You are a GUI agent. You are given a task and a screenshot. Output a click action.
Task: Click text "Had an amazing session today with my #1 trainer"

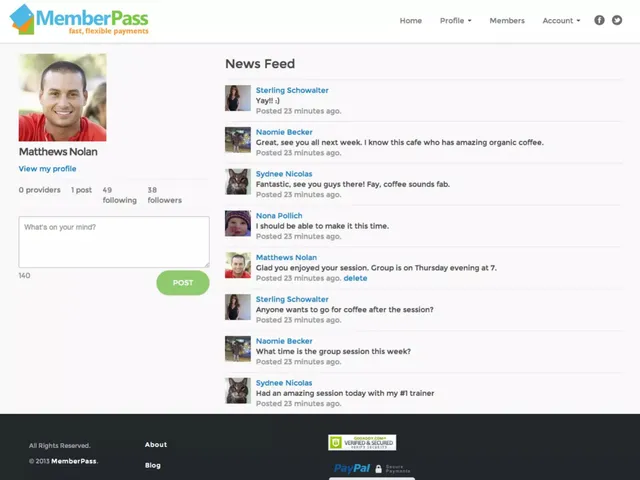pos(345,393)
